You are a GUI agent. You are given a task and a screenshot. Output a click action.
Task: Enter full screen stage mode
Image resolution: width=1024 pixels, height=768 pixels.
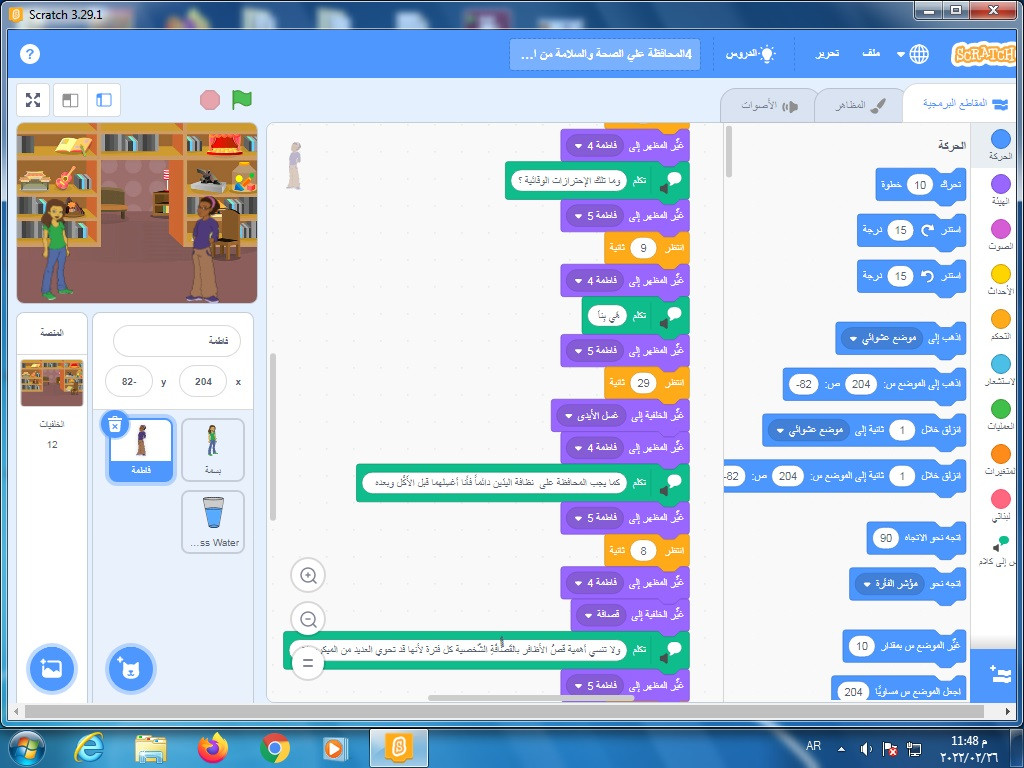pos(33,100)
